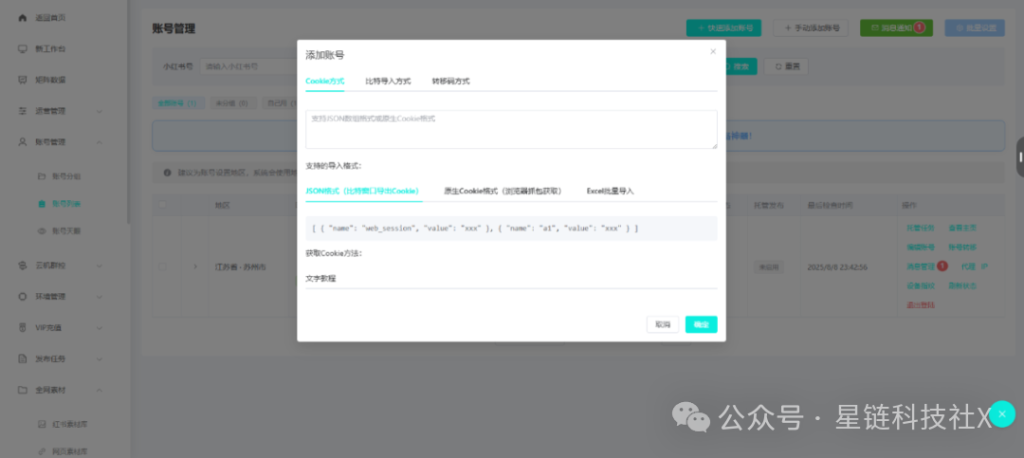
Task: Click the monitor icon for 新工作台
Action: (23, 49)
